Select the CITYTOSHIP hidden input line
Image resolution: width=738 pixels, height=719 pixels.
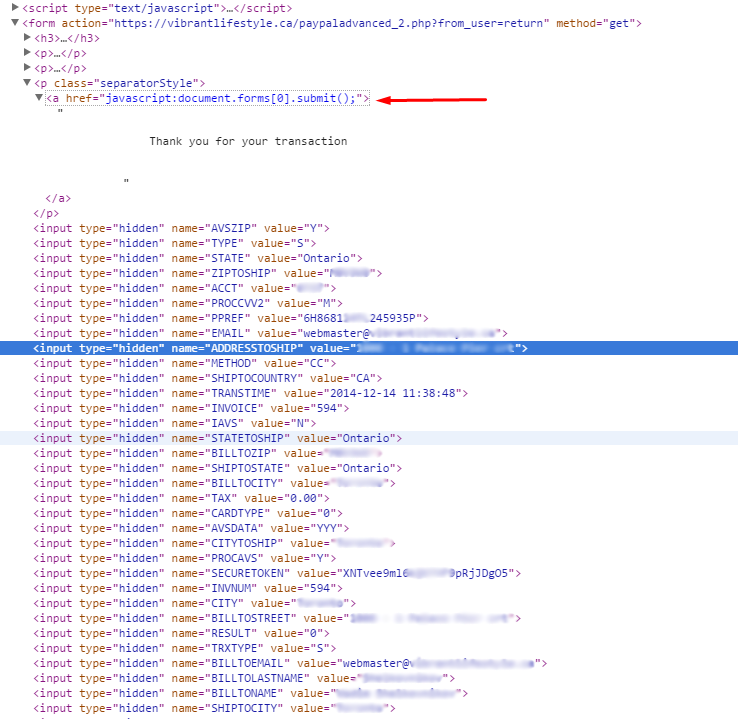pos(214,543)
